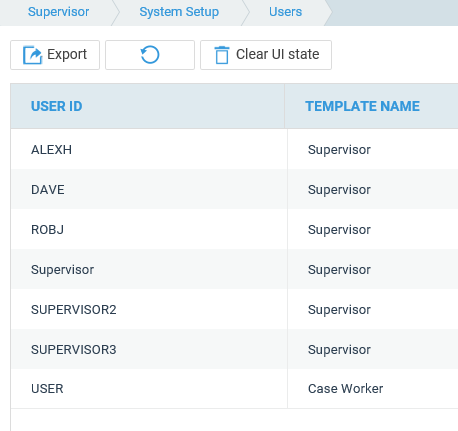The image size is (458, 431).
Task: Click ALEXH's Supervisor template cell
Action: [x=373, y=149]
